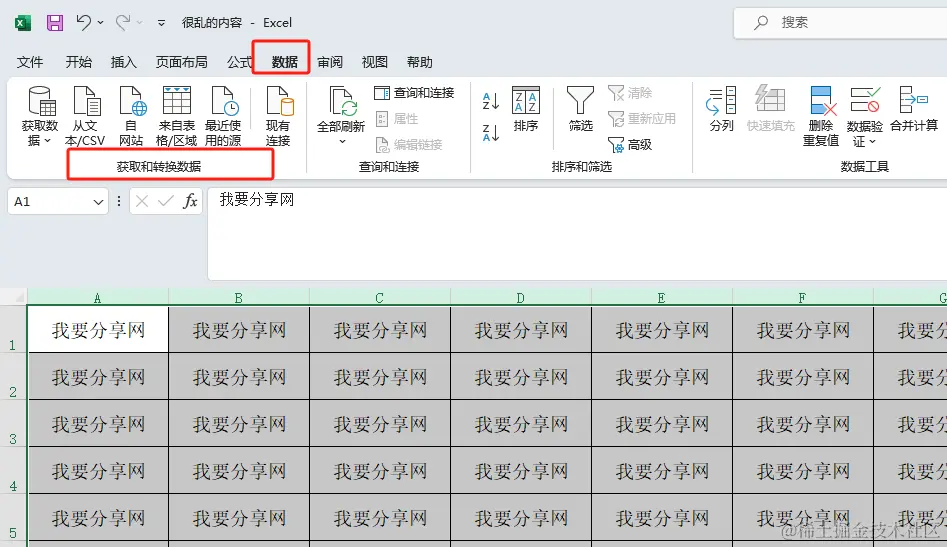Select row 4 header

point(13,471)
